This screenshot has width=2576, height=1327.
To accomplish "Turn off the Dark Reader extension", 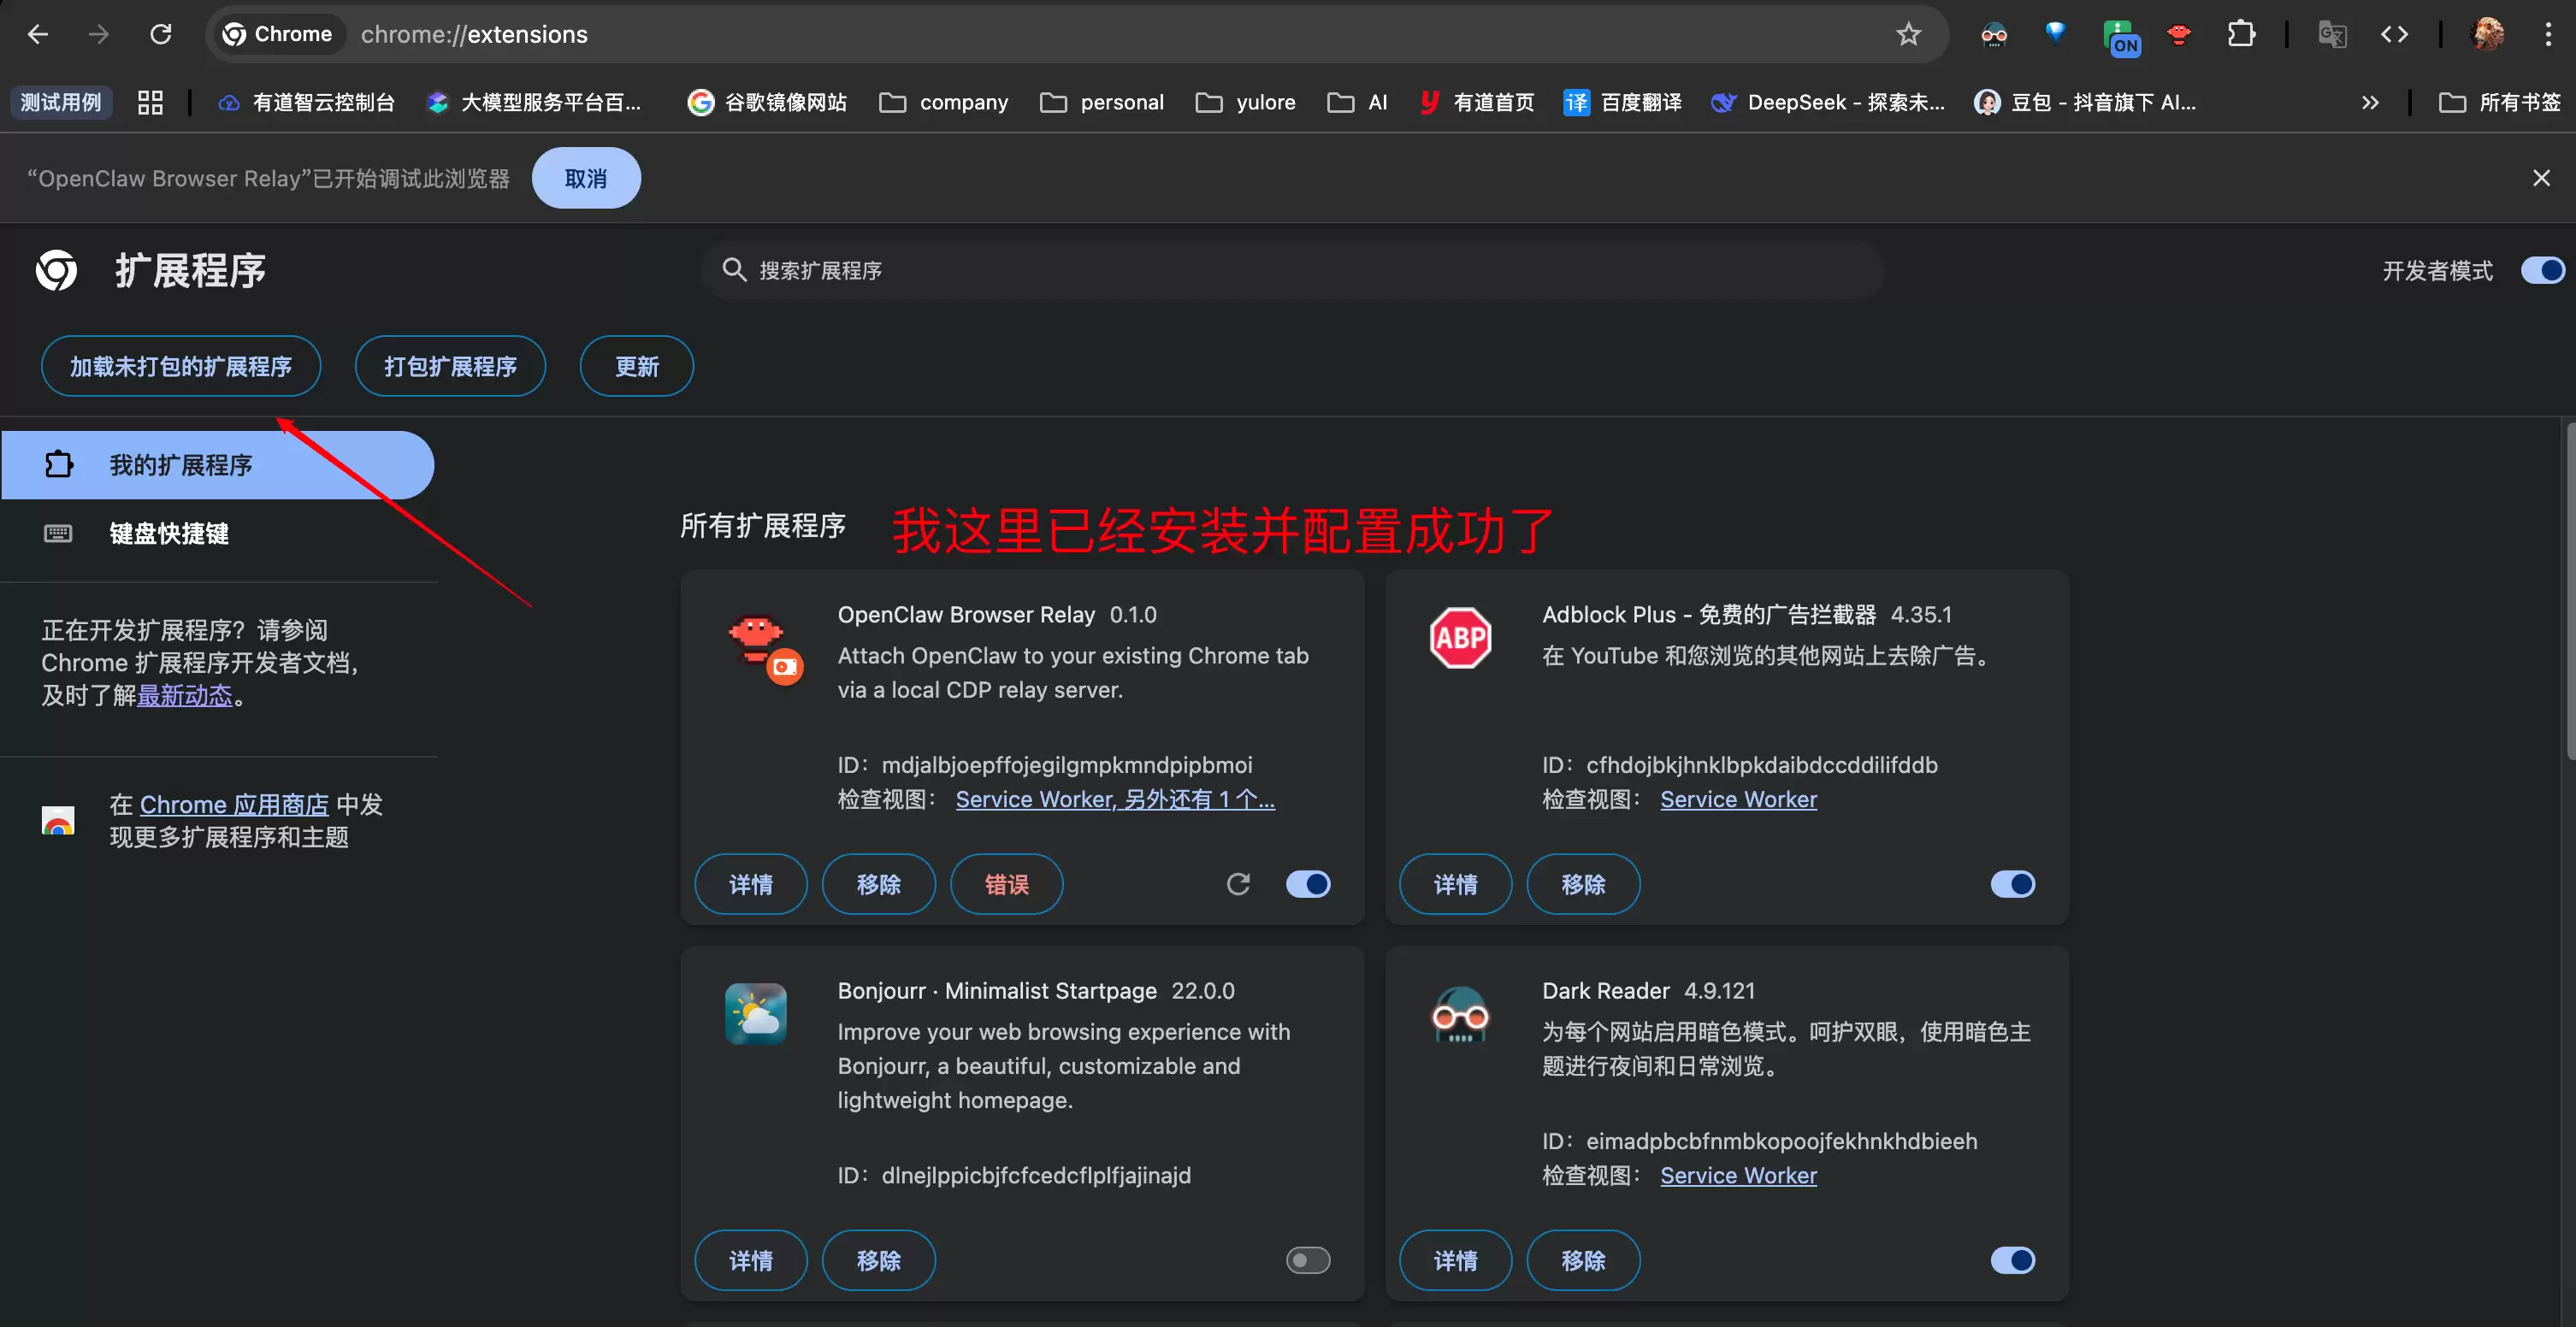I will [x=2013, y=1260].
